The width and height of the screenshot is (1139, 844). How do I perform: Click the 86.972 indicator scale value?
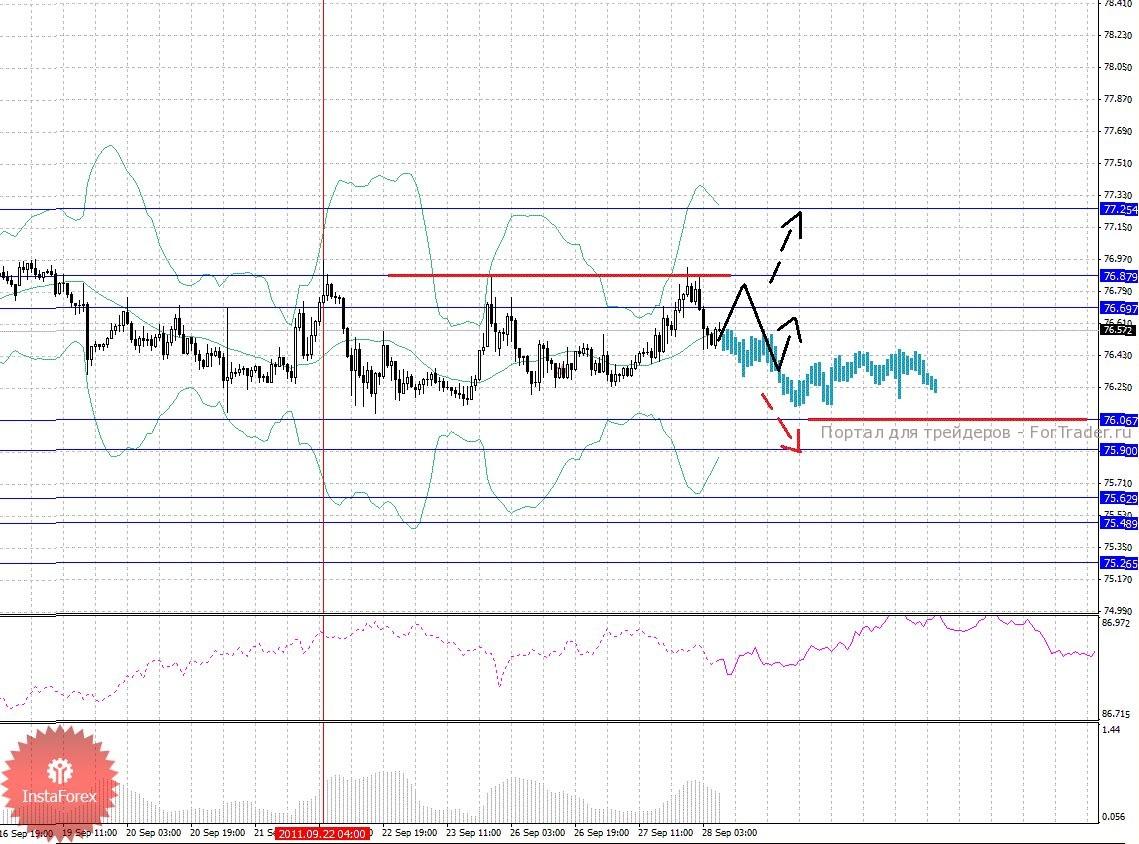1115,623
